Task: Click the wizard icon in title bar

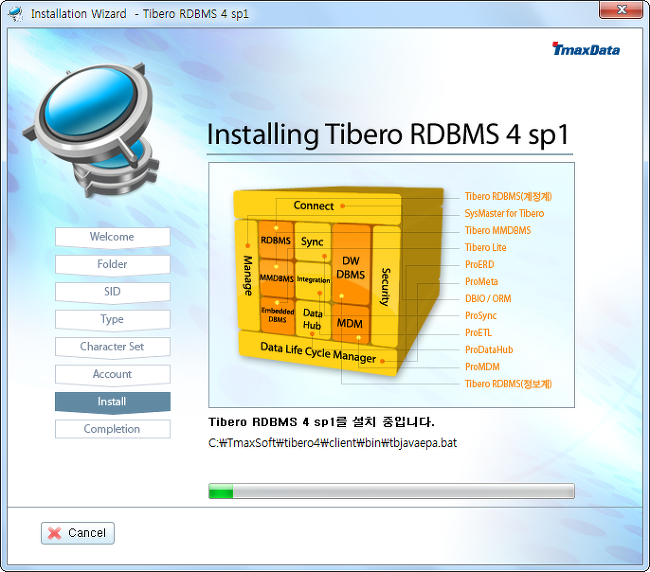Action: pos(17,13)
